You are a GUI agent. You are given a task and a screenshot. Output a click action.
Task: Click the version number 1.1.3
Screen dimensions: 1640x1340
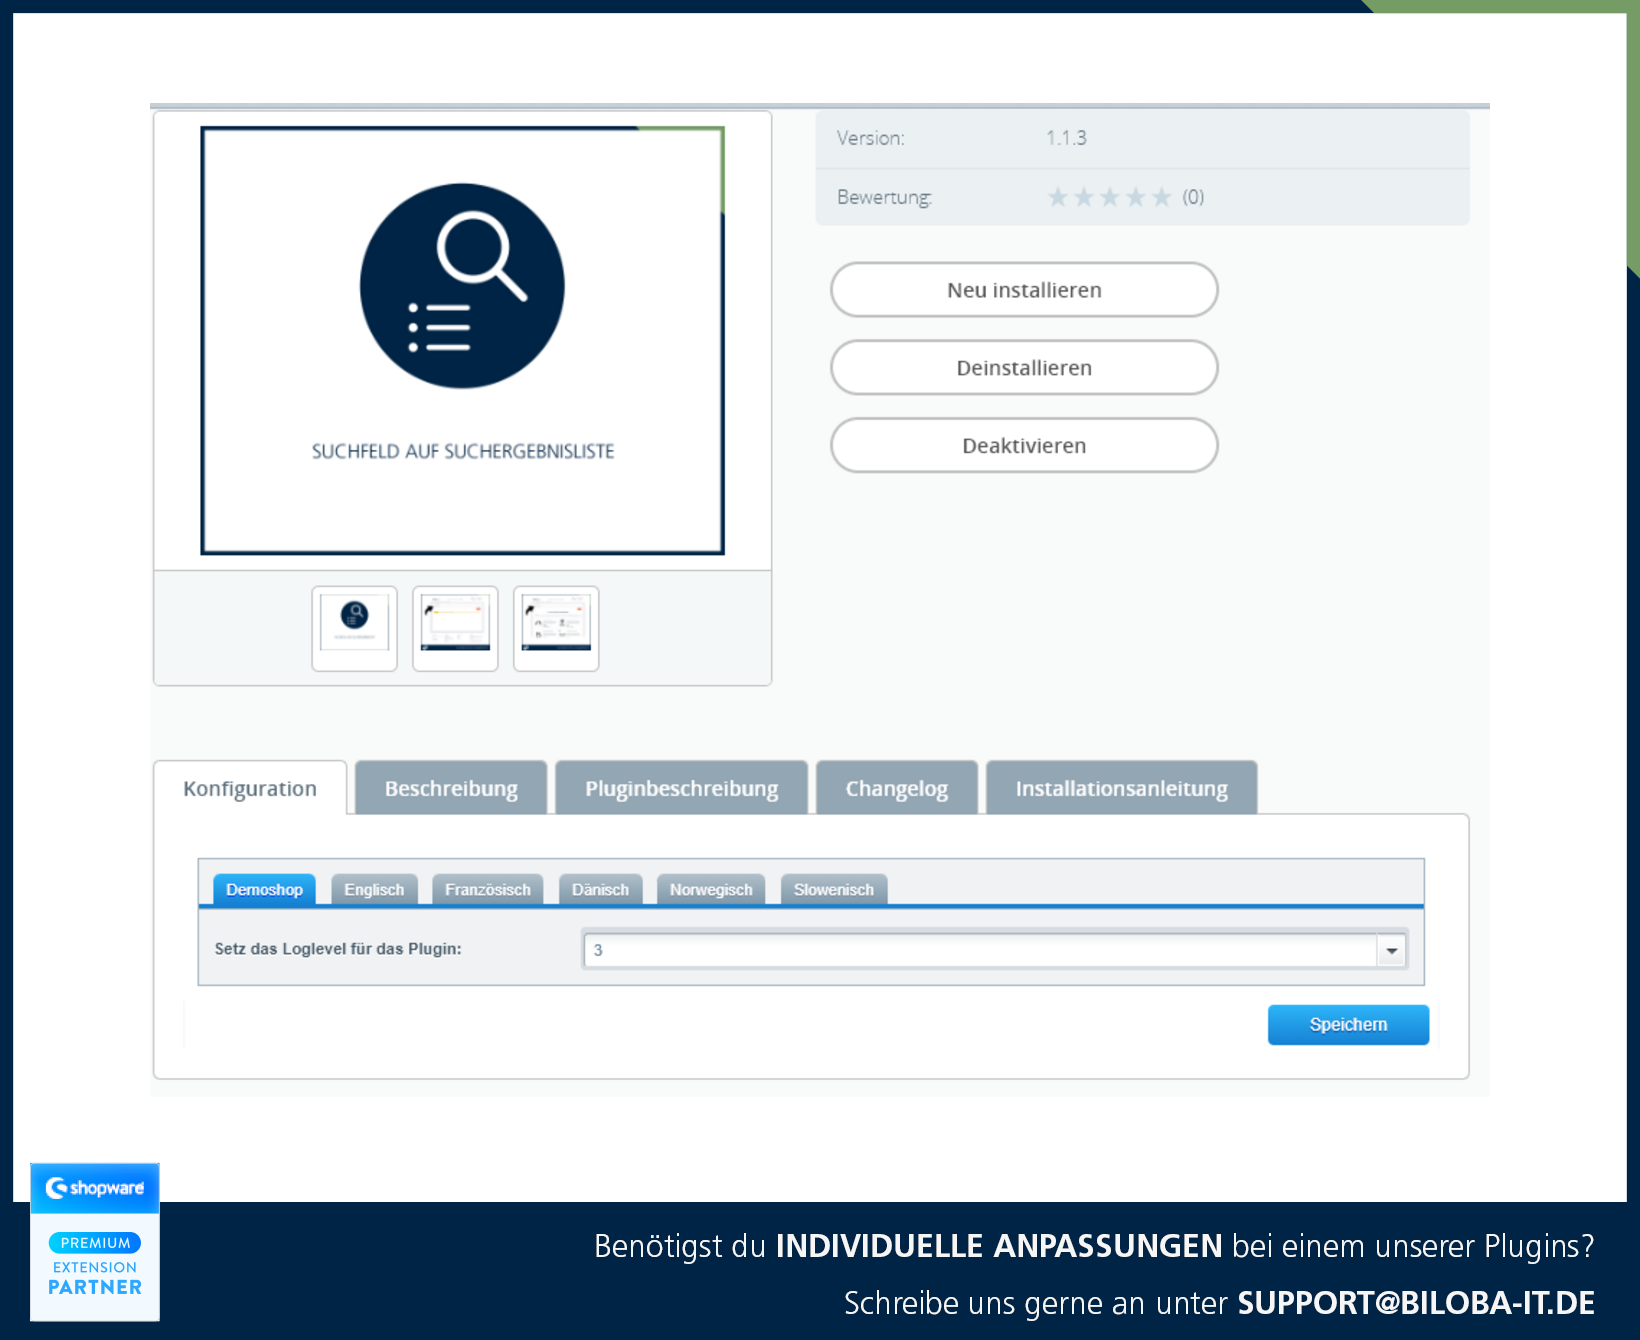[x=1066, y=138]
